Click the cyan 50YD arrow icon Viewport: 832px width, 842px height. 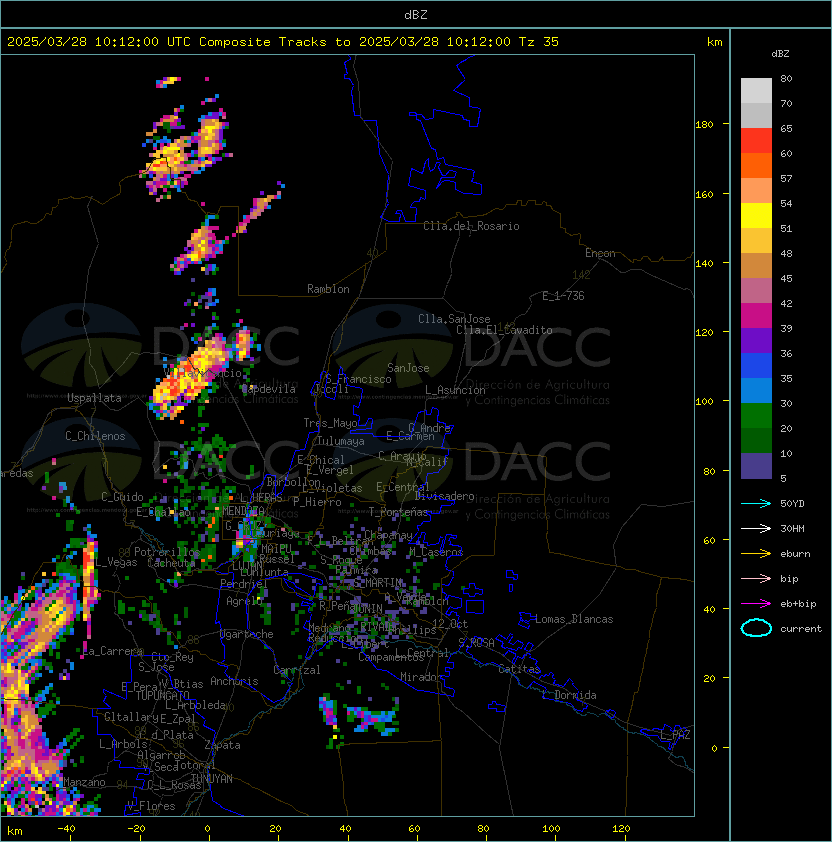[756, 503]
